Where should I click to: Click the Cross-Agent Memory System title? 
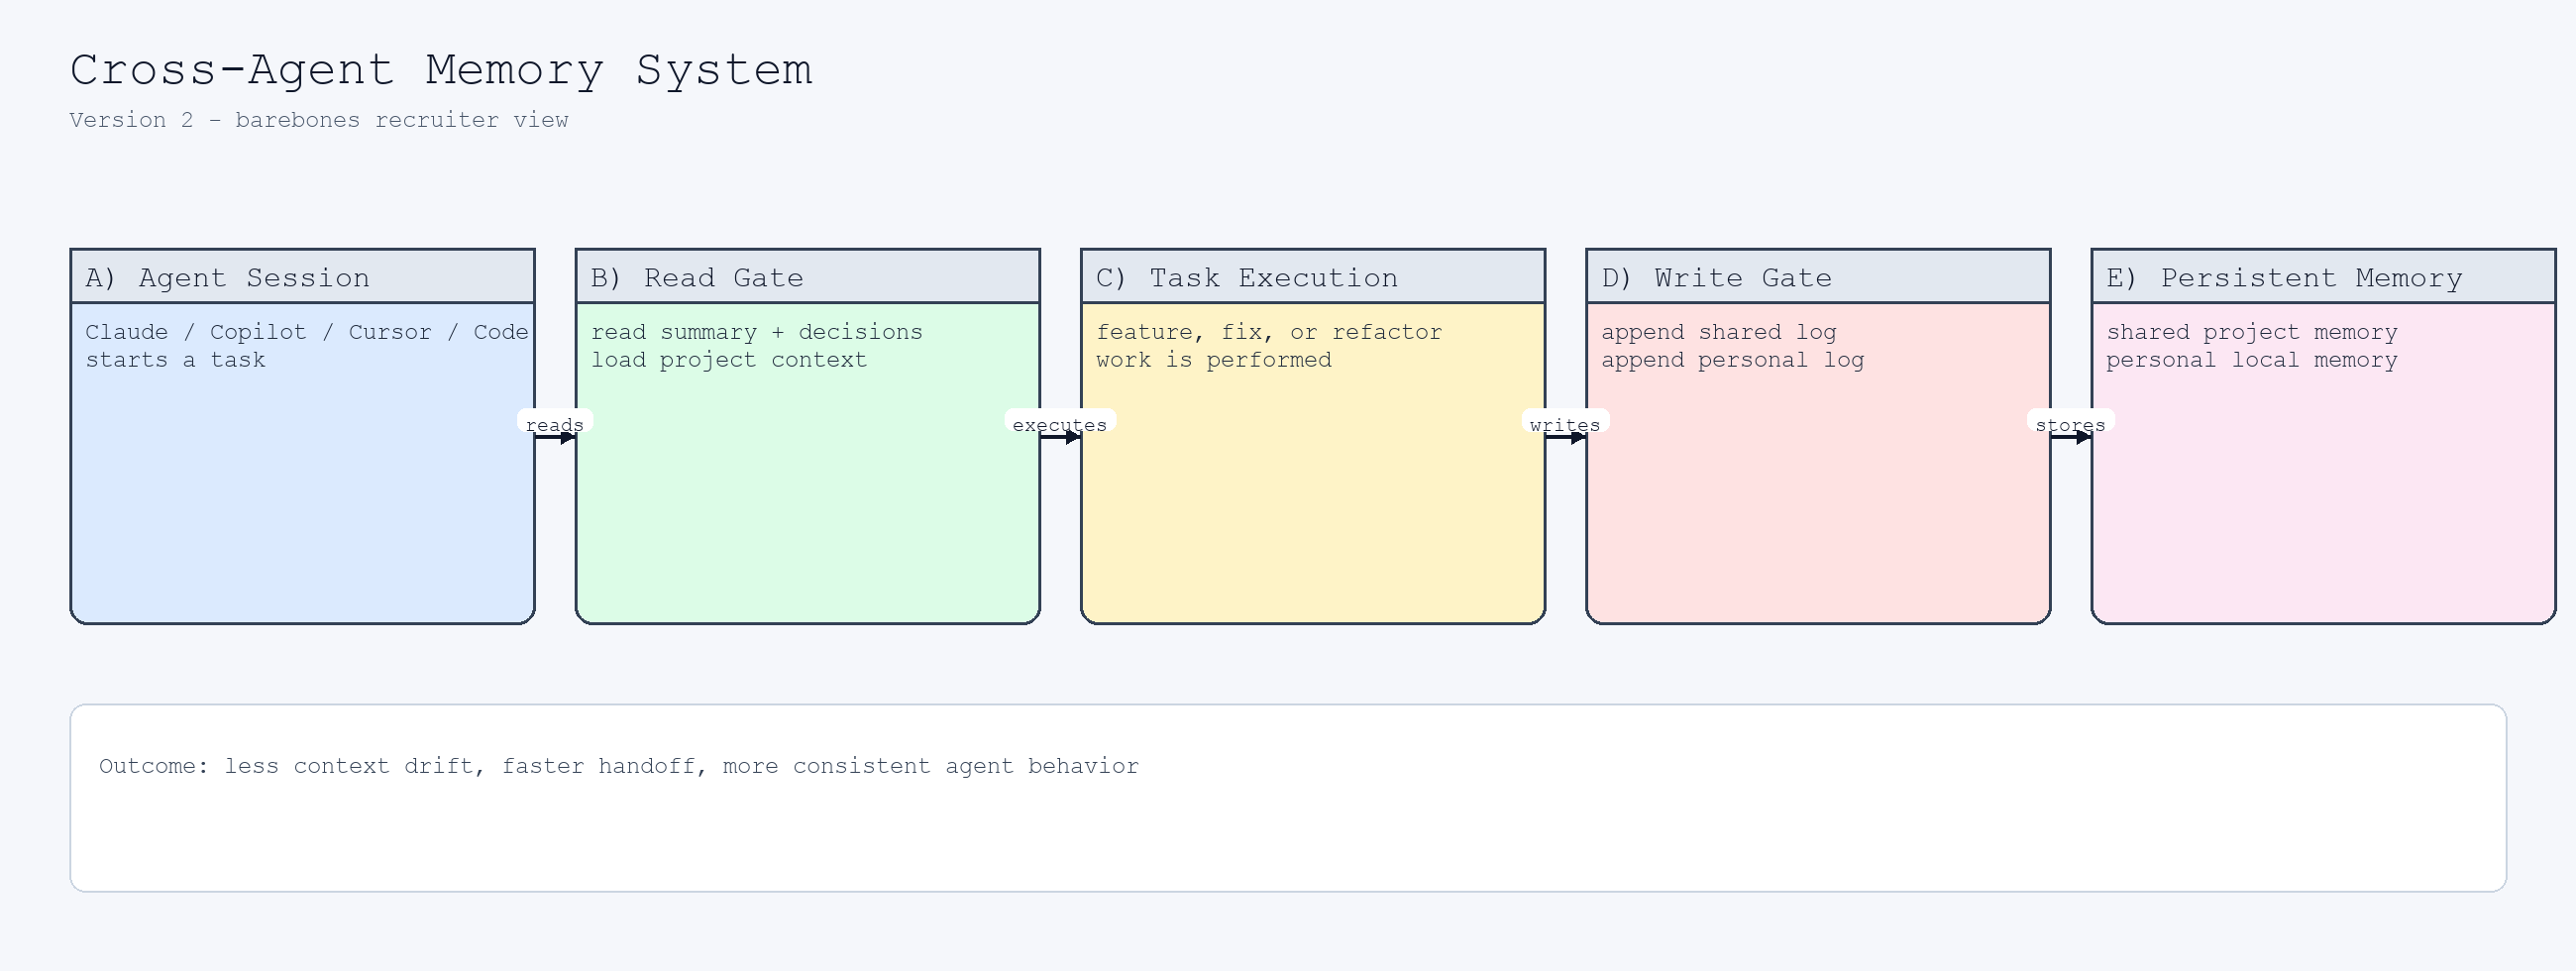point(440,68)
